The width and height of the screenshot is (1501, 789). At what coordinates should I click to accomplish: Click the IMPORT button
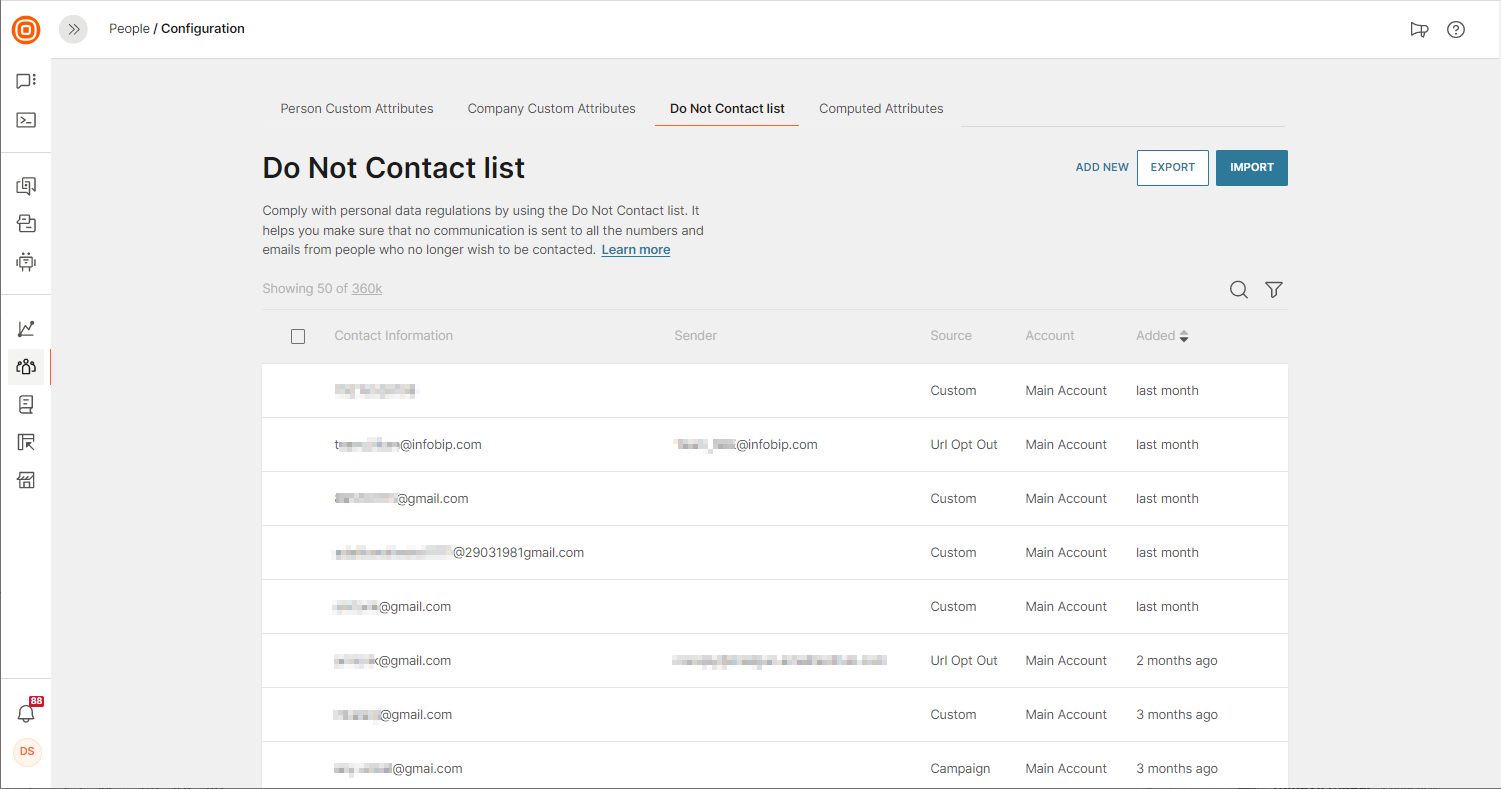point(1251,168)
